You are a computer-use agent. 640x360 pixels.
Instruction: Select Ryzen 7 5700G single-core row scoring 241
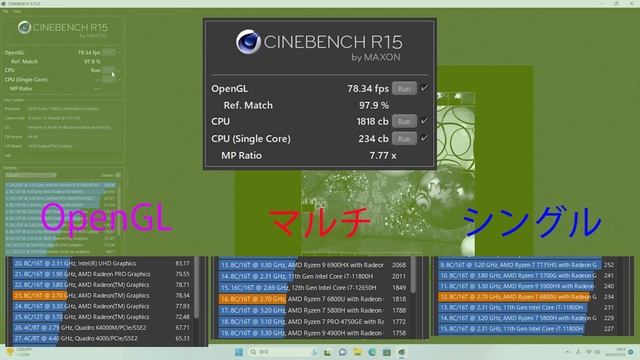[527, 276]
